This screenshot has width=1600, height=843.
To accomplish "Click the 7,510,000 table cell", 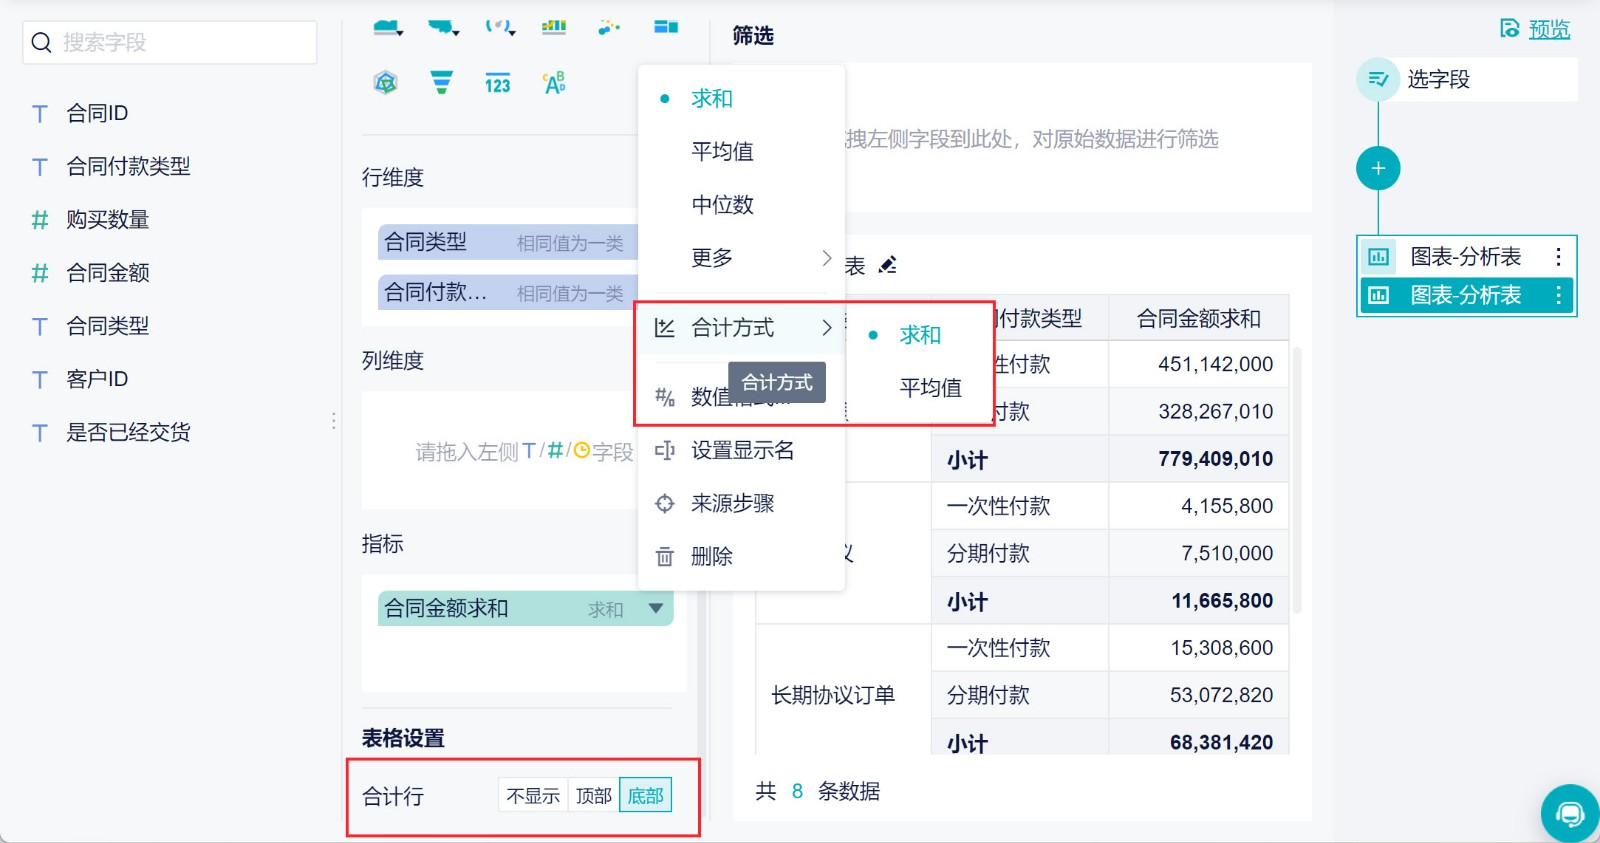I will pos(1199,553).
